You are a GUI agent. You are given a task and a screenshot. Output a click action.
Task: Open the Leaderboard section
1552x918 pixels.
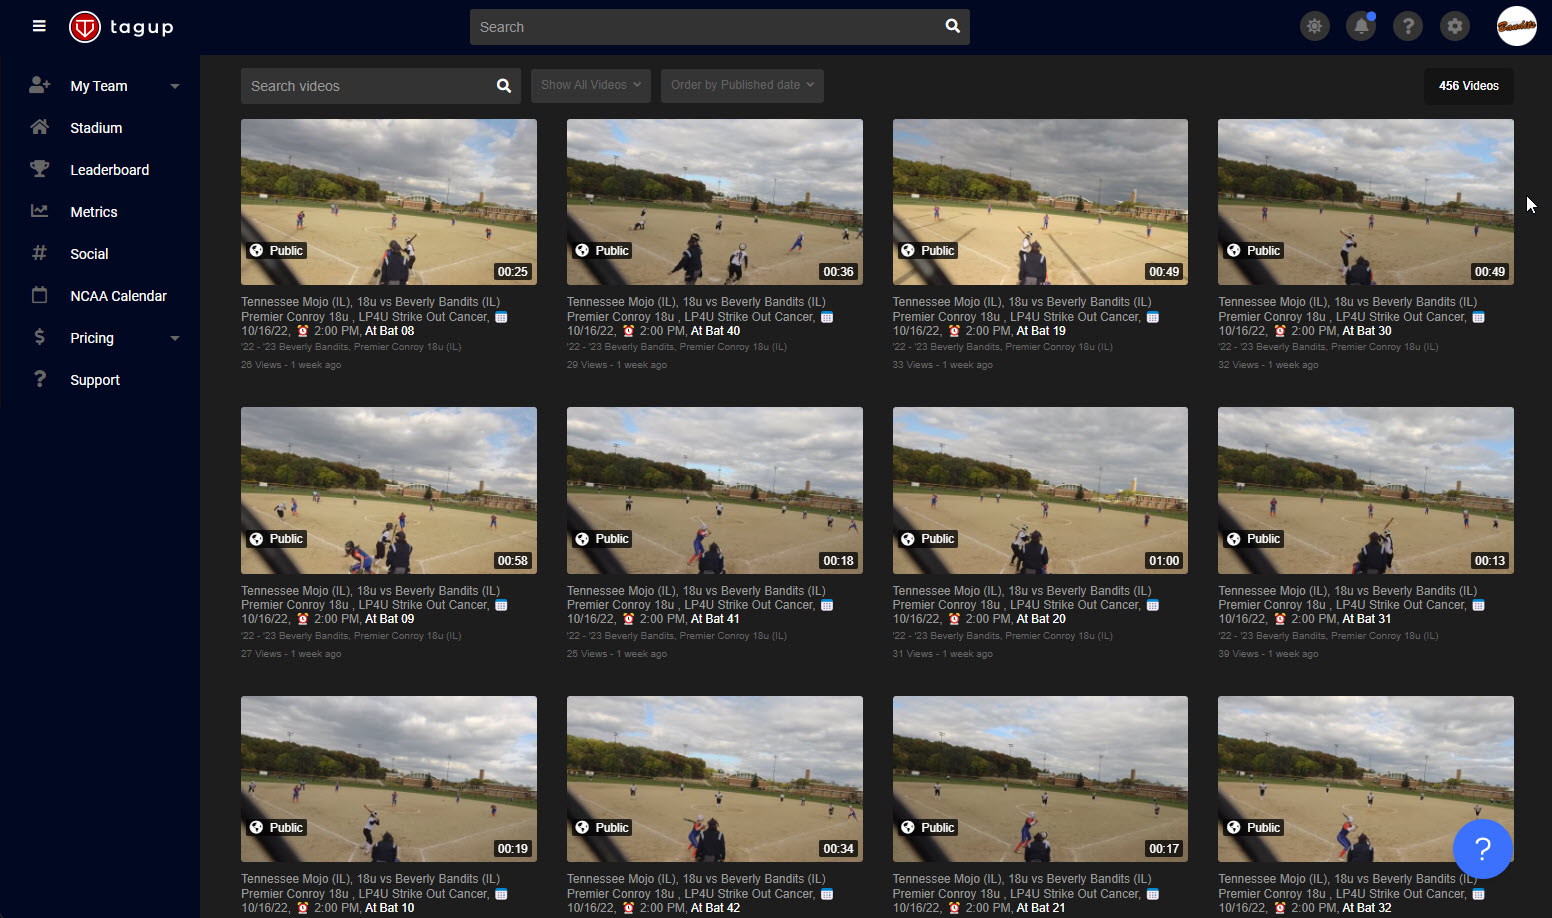[109, 170]
